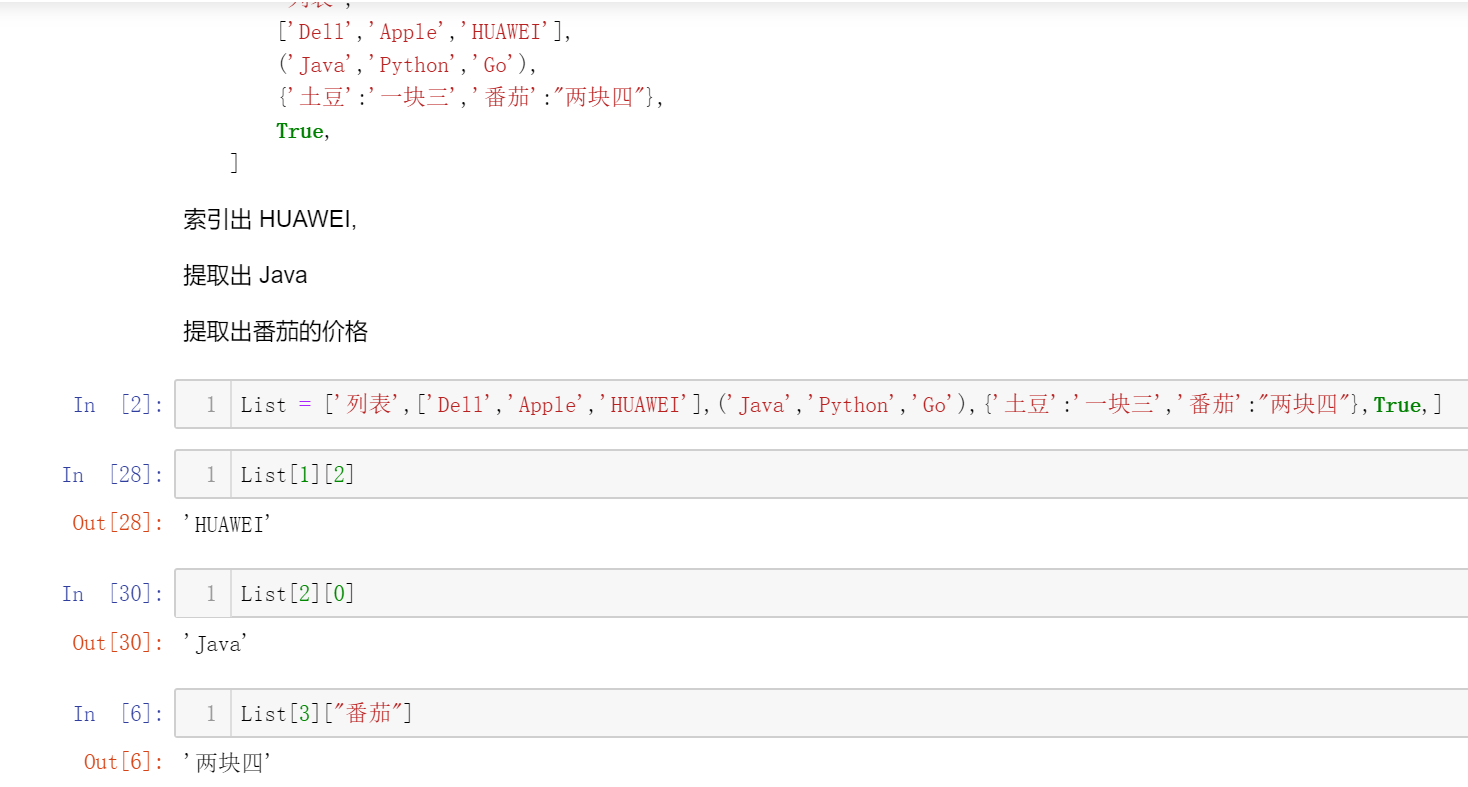Focus the List[1][2] code cell

840,475
